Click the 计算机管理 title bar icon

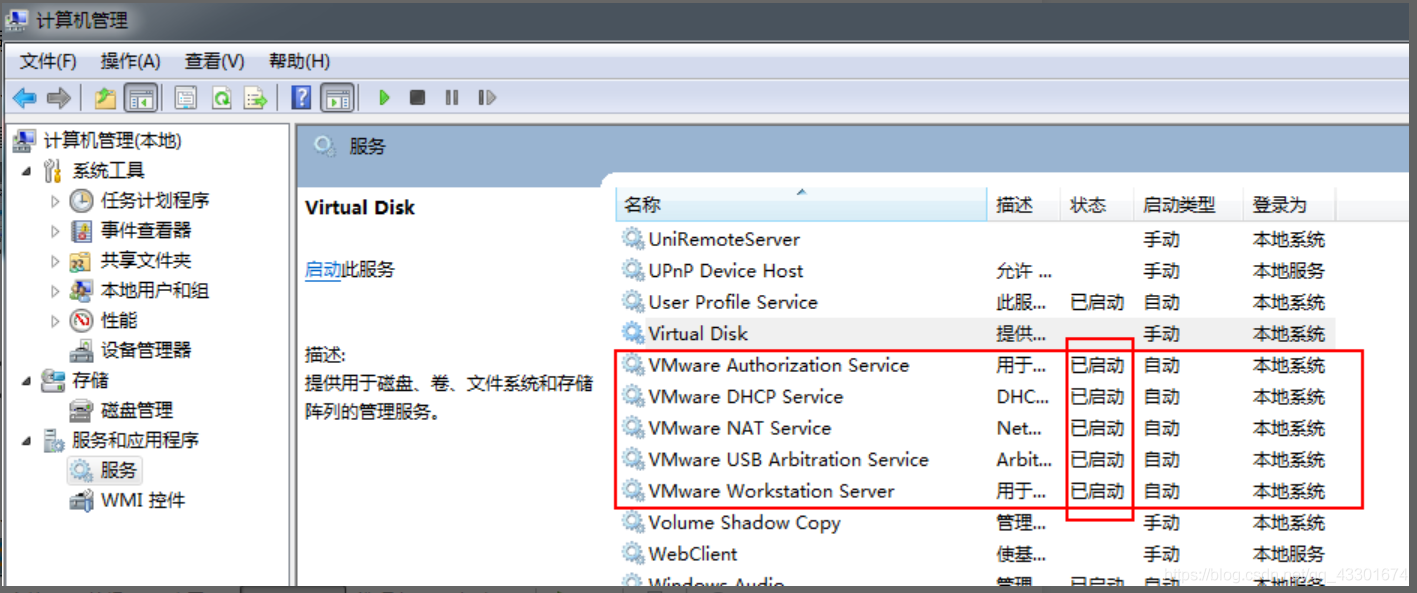click(17, 19)
